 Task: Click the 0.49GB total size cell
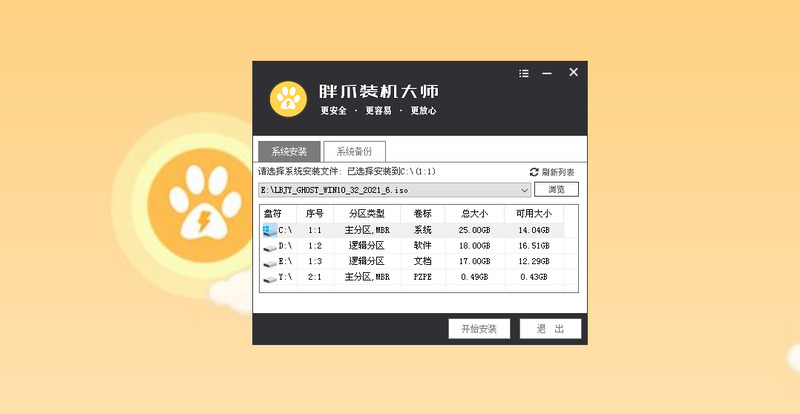point(474,277)
